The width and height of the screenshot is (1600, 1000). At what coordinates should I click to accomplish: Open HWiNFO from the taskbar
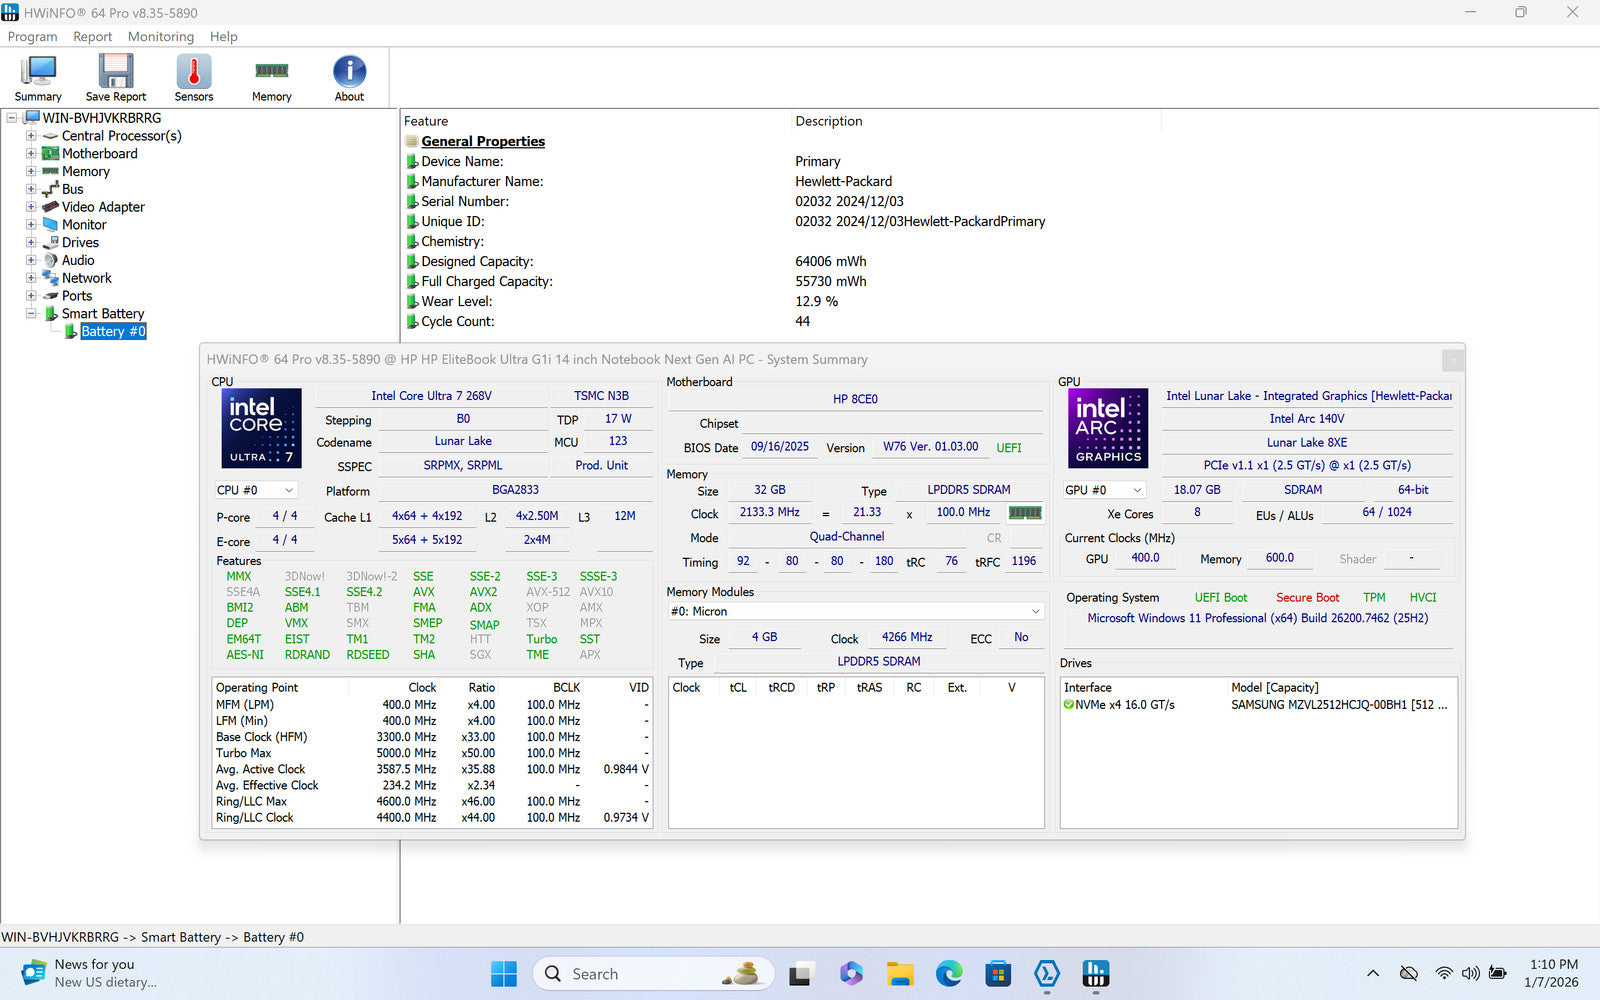pyautogui.click(x=1096, y=974)
